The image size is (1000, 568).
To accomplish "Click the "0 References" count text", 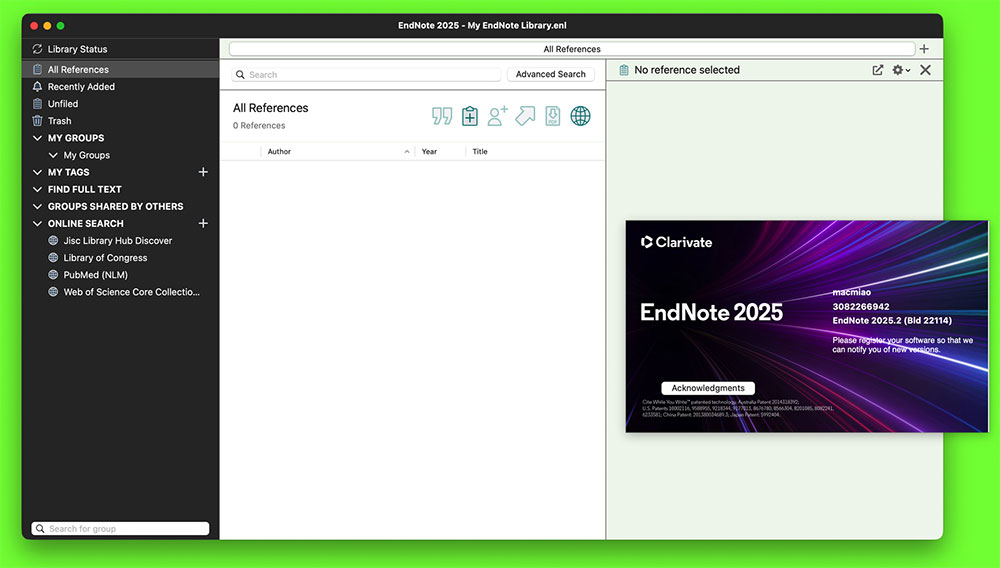I will [259, 126].
